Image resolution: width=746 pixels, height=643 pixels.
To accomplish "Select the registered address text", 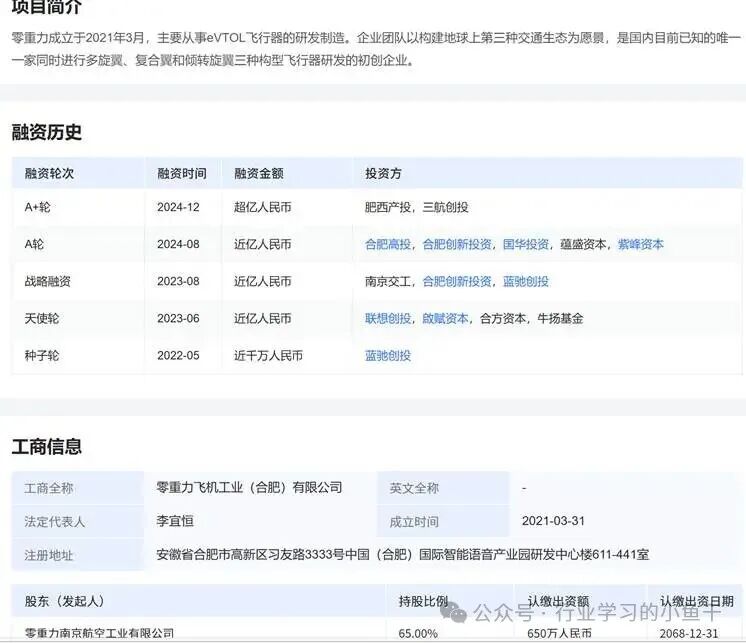I will coord(402,555).
